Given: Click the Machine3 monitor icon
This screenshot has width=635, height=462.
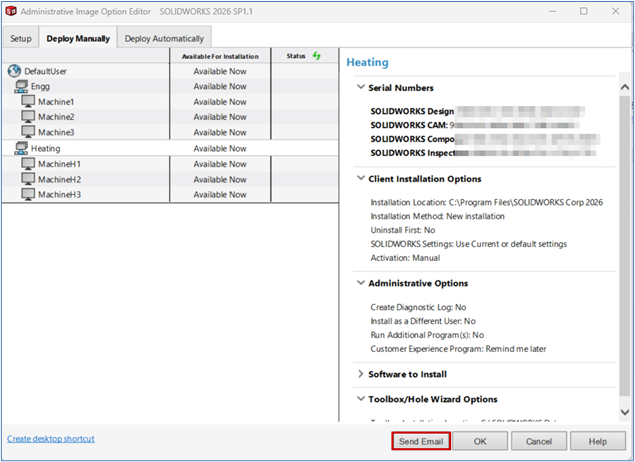Looking at the screenshot, I should (28, 132).
